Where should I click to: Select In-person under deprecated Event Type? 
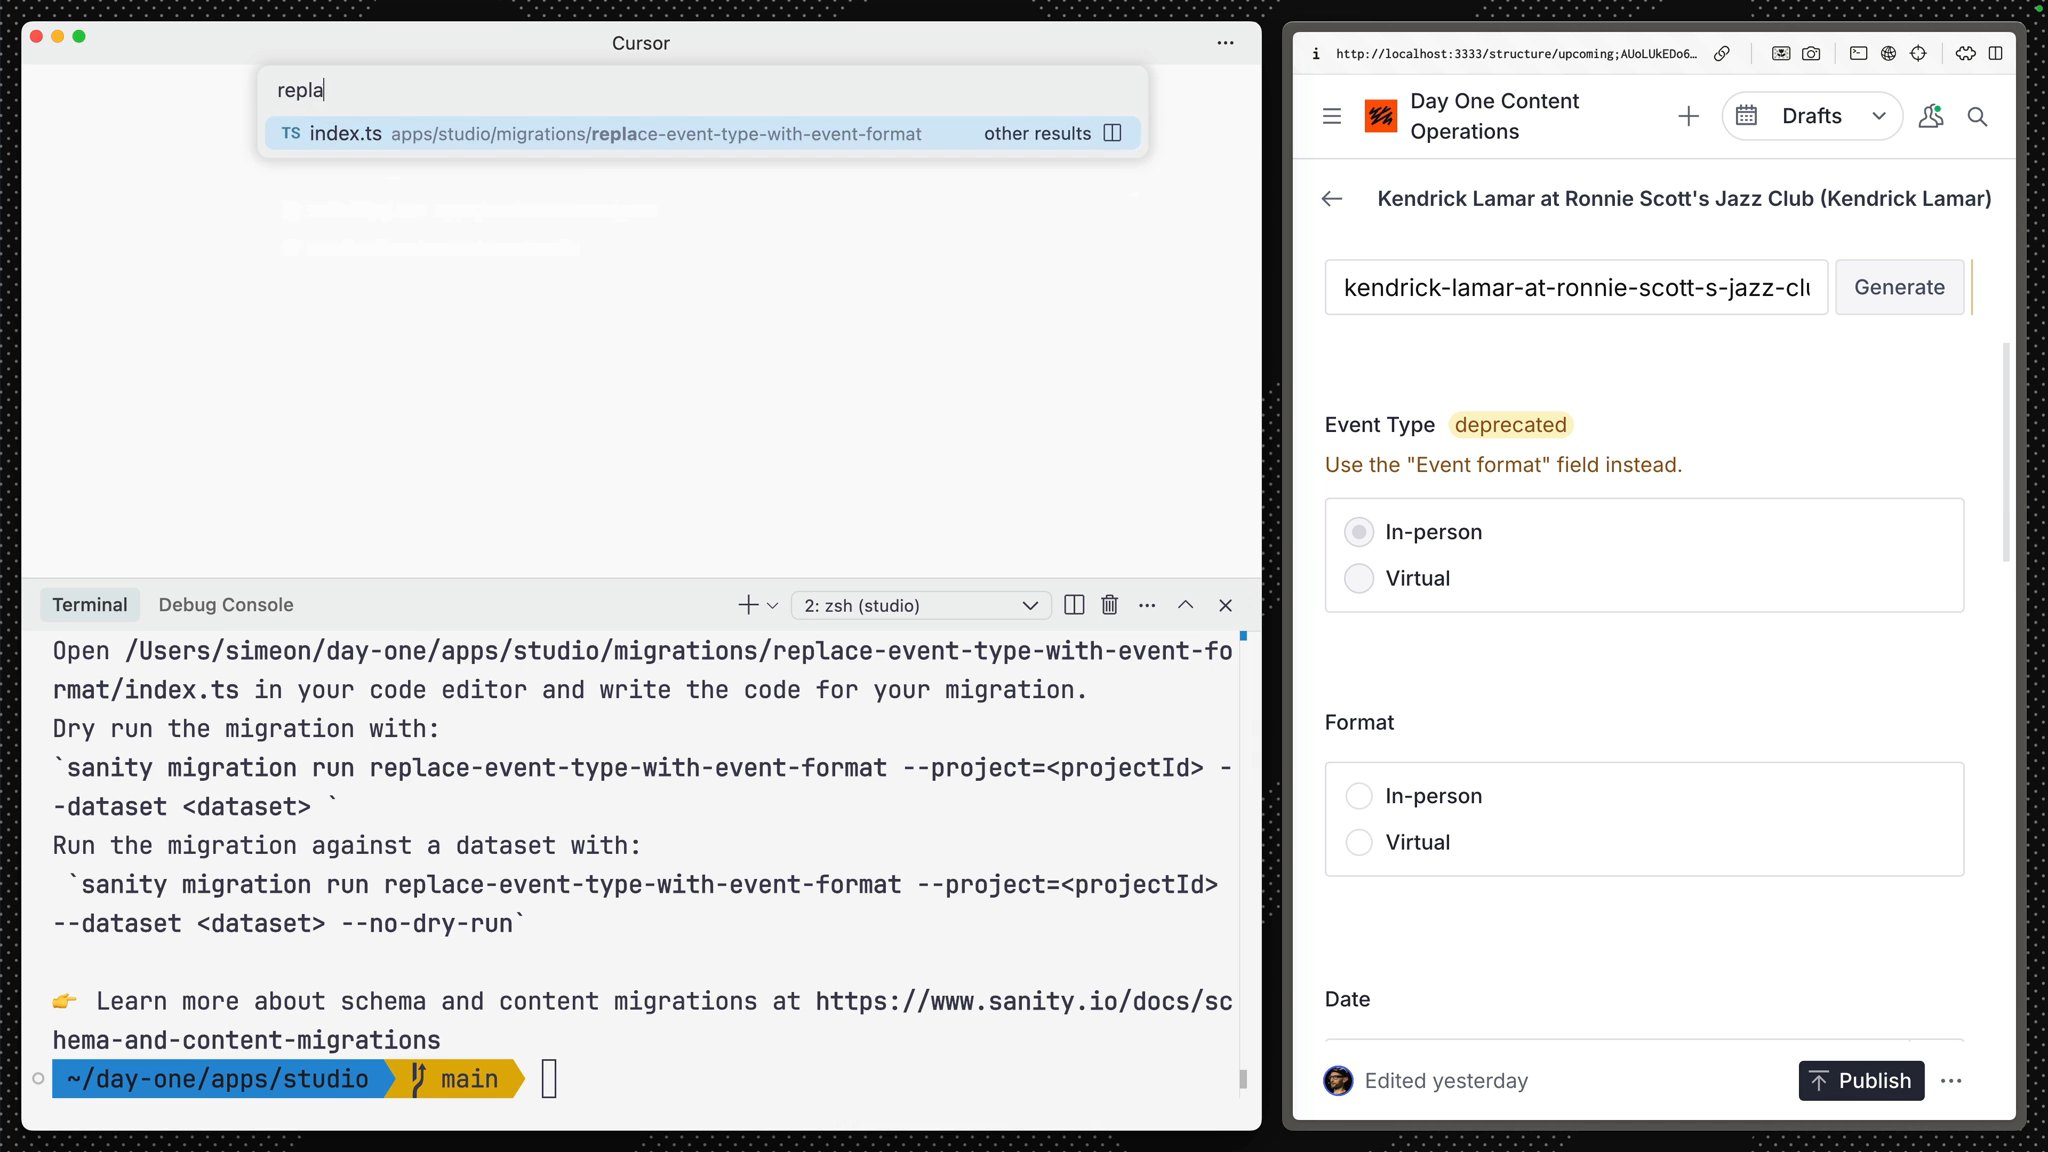[x=1359, y=532]
